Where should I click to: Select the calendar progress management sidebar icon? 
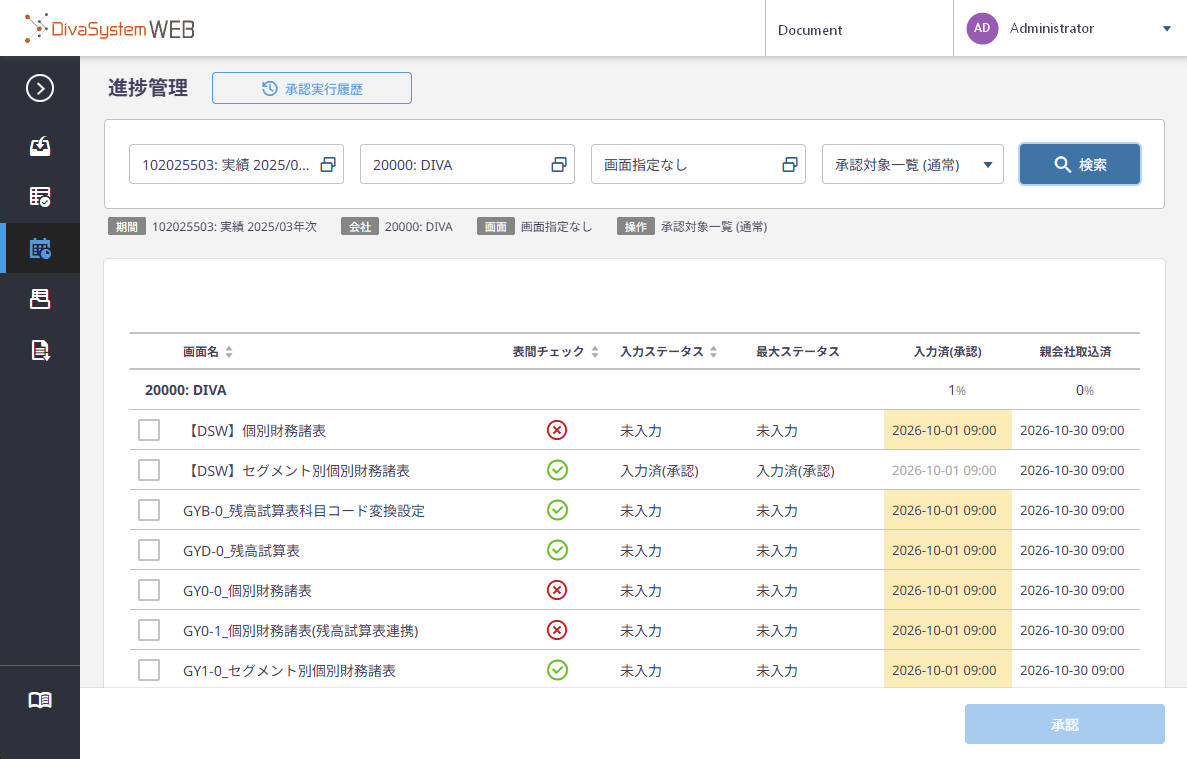(x=39, y=248)
